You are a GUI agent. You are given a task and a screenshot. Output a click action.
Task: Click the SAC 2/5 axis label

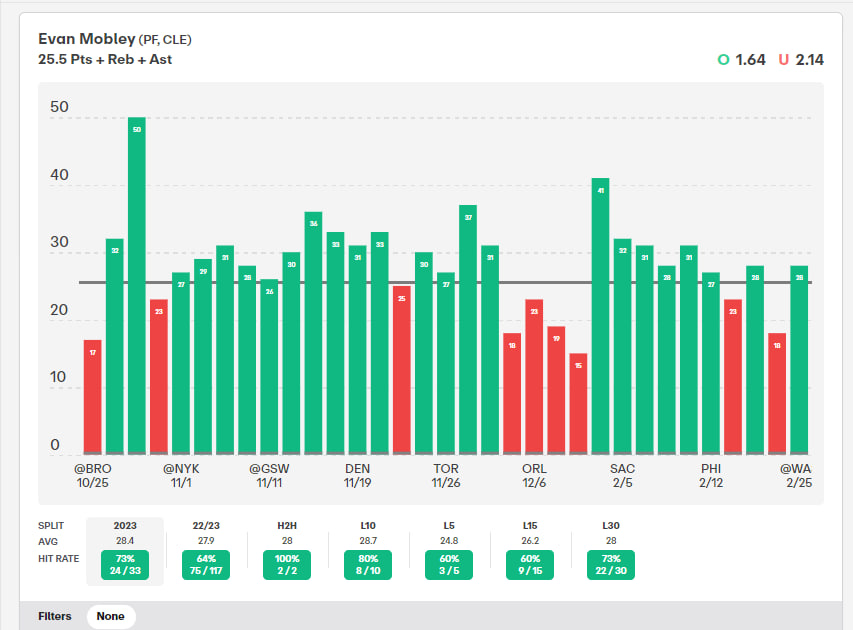point(622,475)
